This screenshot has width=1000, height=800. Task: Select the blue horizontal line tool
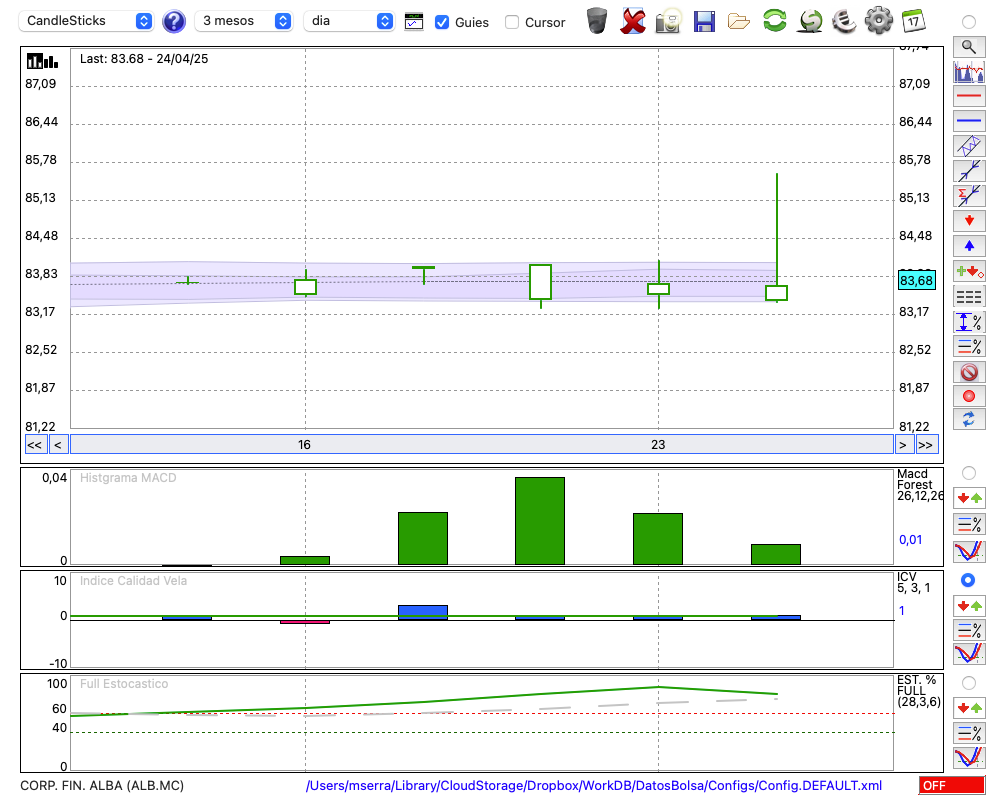(969, 121)
